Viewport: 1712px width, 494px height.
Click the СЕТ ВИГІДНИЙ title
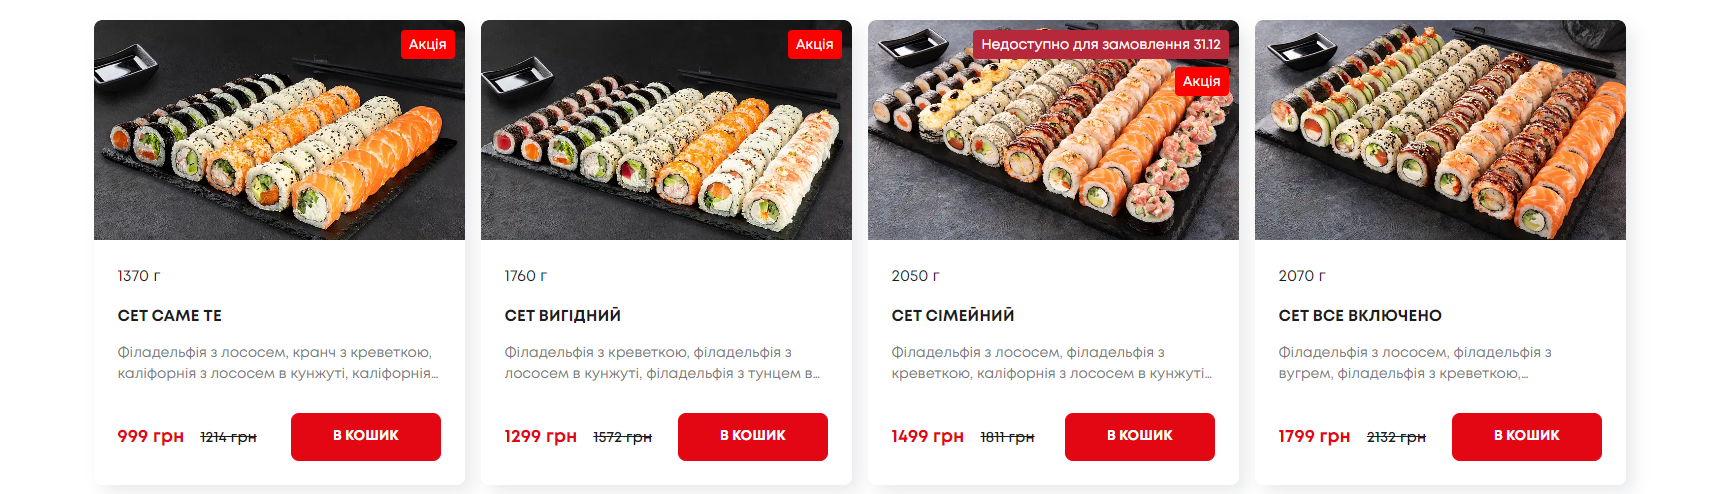[x=563, y=316]
